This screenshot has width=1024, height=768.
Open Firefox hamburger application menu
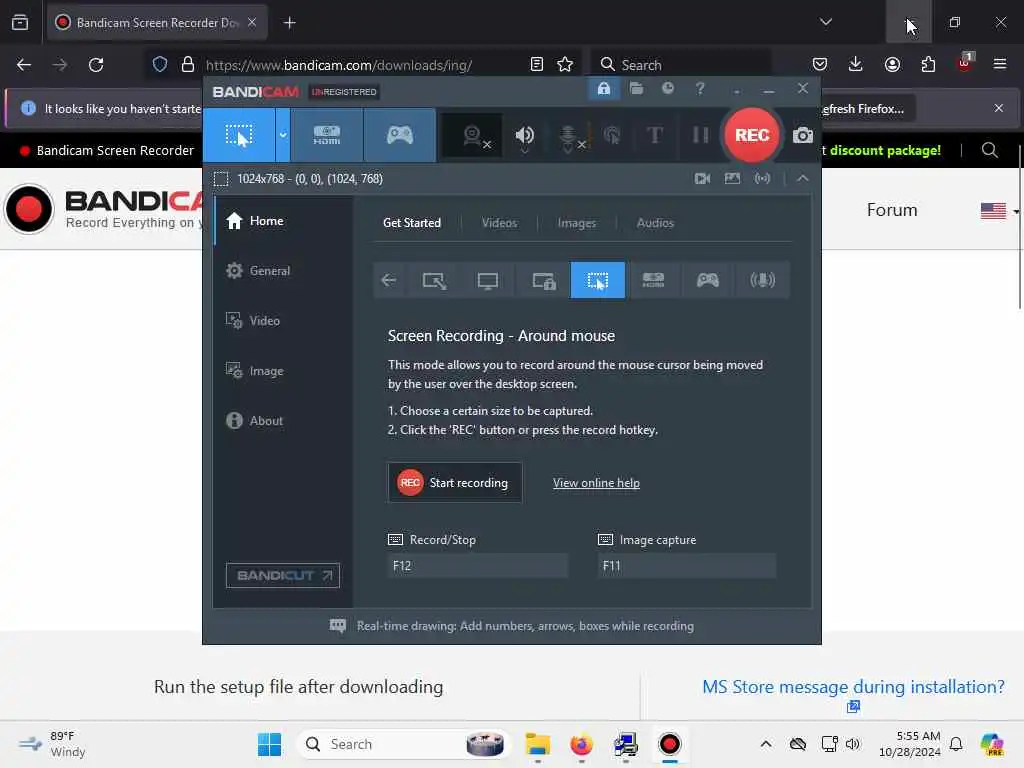click(999, 65)
